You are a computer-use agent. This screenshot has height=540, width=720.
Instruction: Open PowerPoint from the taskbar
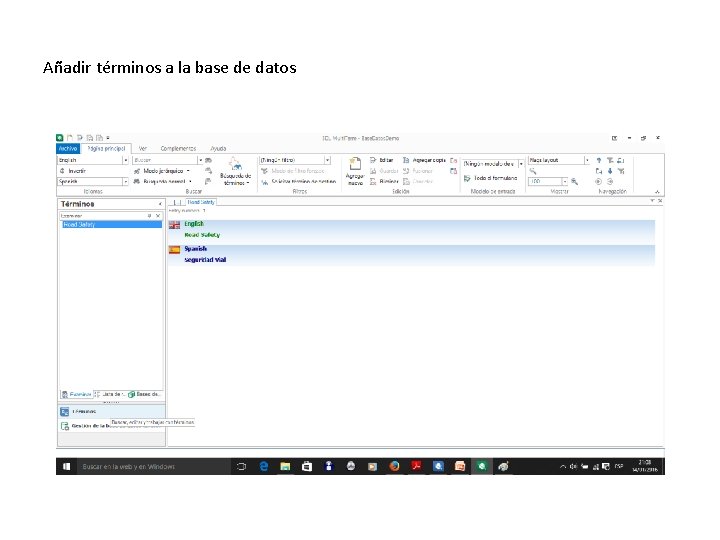coord(460,466)
